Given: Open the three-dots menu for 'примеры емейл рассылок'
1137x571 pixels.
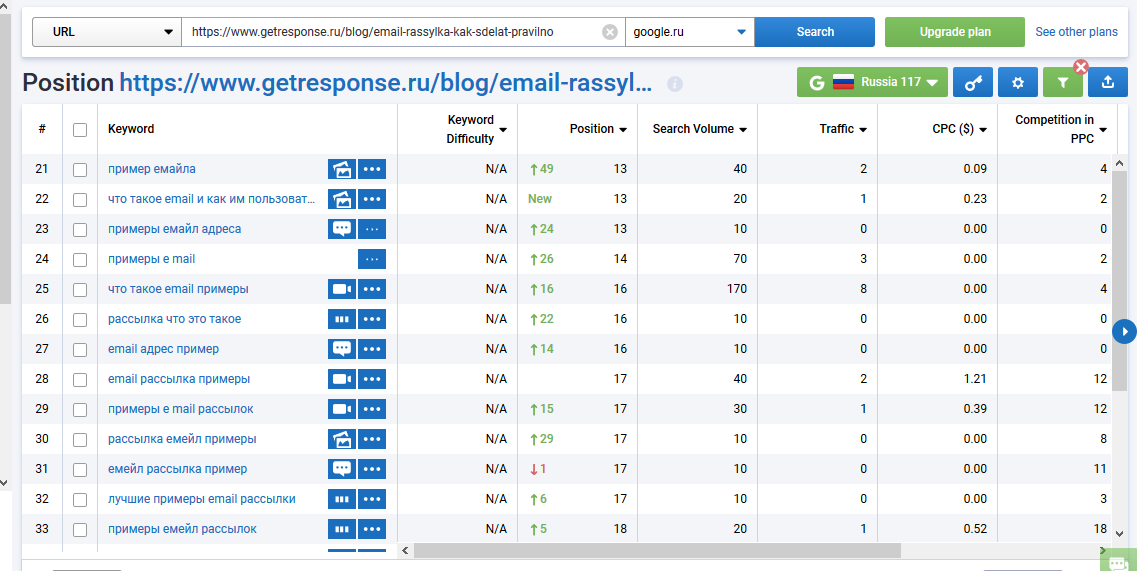Looking at the screenshot, I should point(372,530).
